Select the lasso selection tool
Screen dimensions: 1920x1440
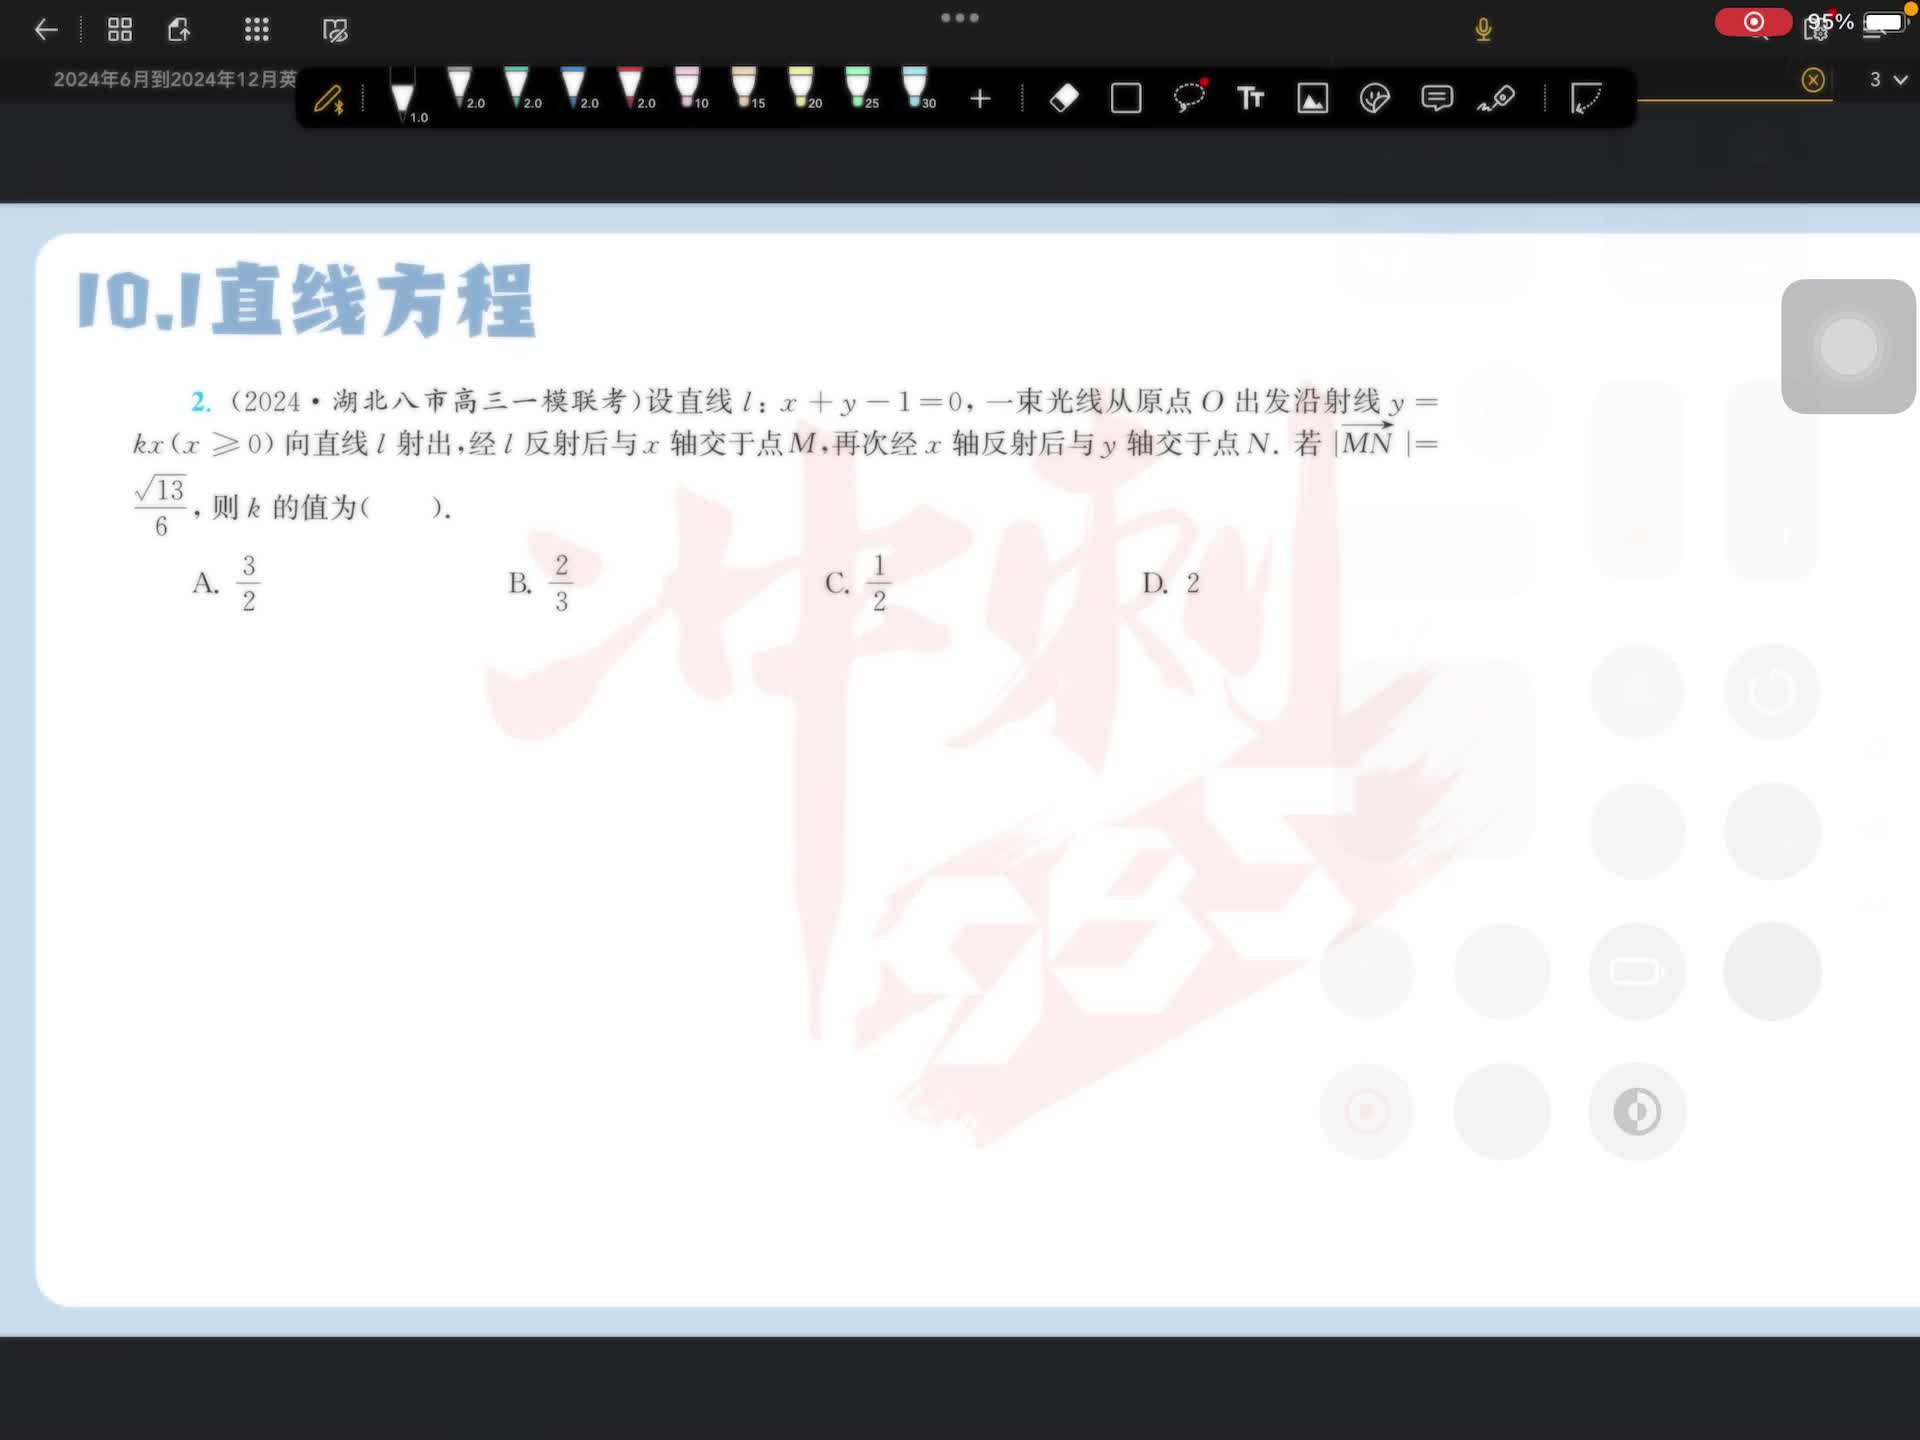[1188, 98]
